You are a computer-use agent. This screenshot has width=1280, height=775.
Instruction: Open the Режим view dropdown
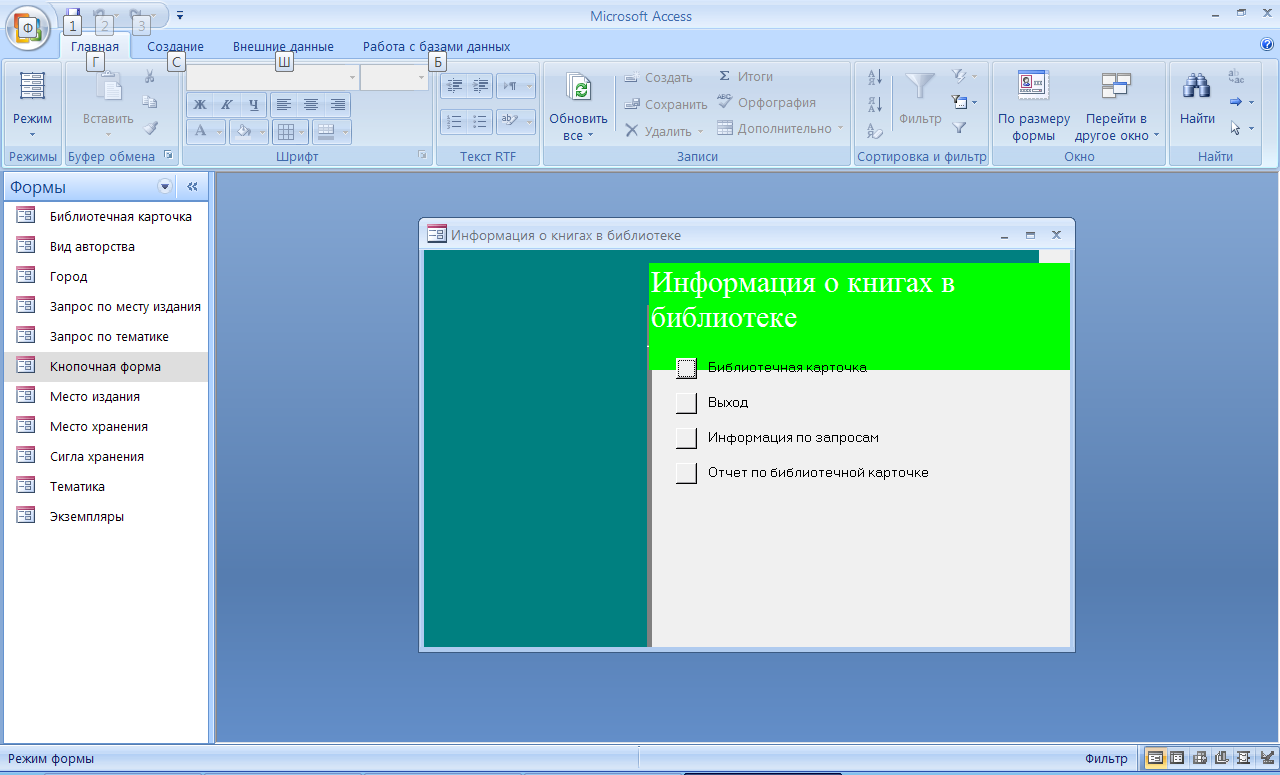[32, 133]
